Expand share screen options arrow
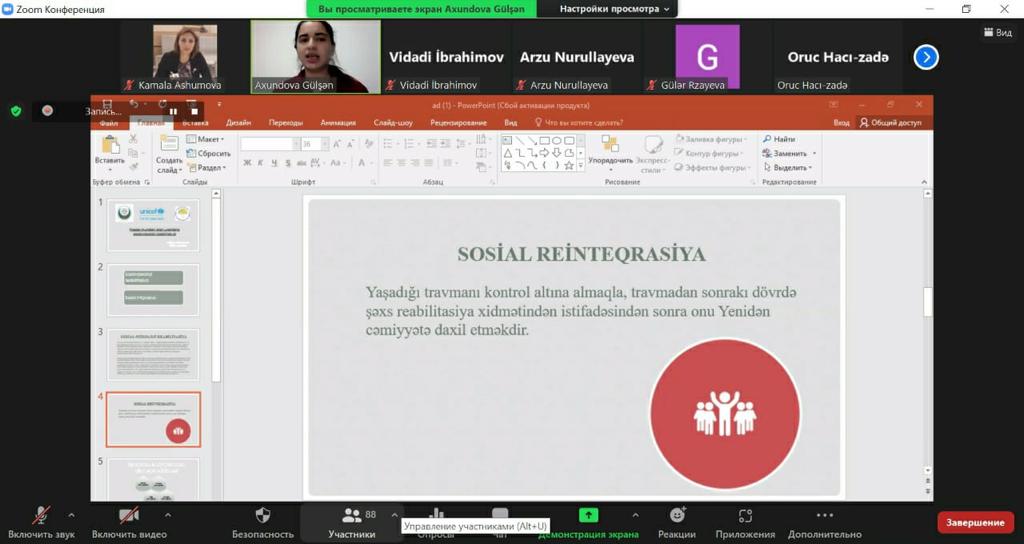Viewport: 1024px width, 544px height. point(635,515)
